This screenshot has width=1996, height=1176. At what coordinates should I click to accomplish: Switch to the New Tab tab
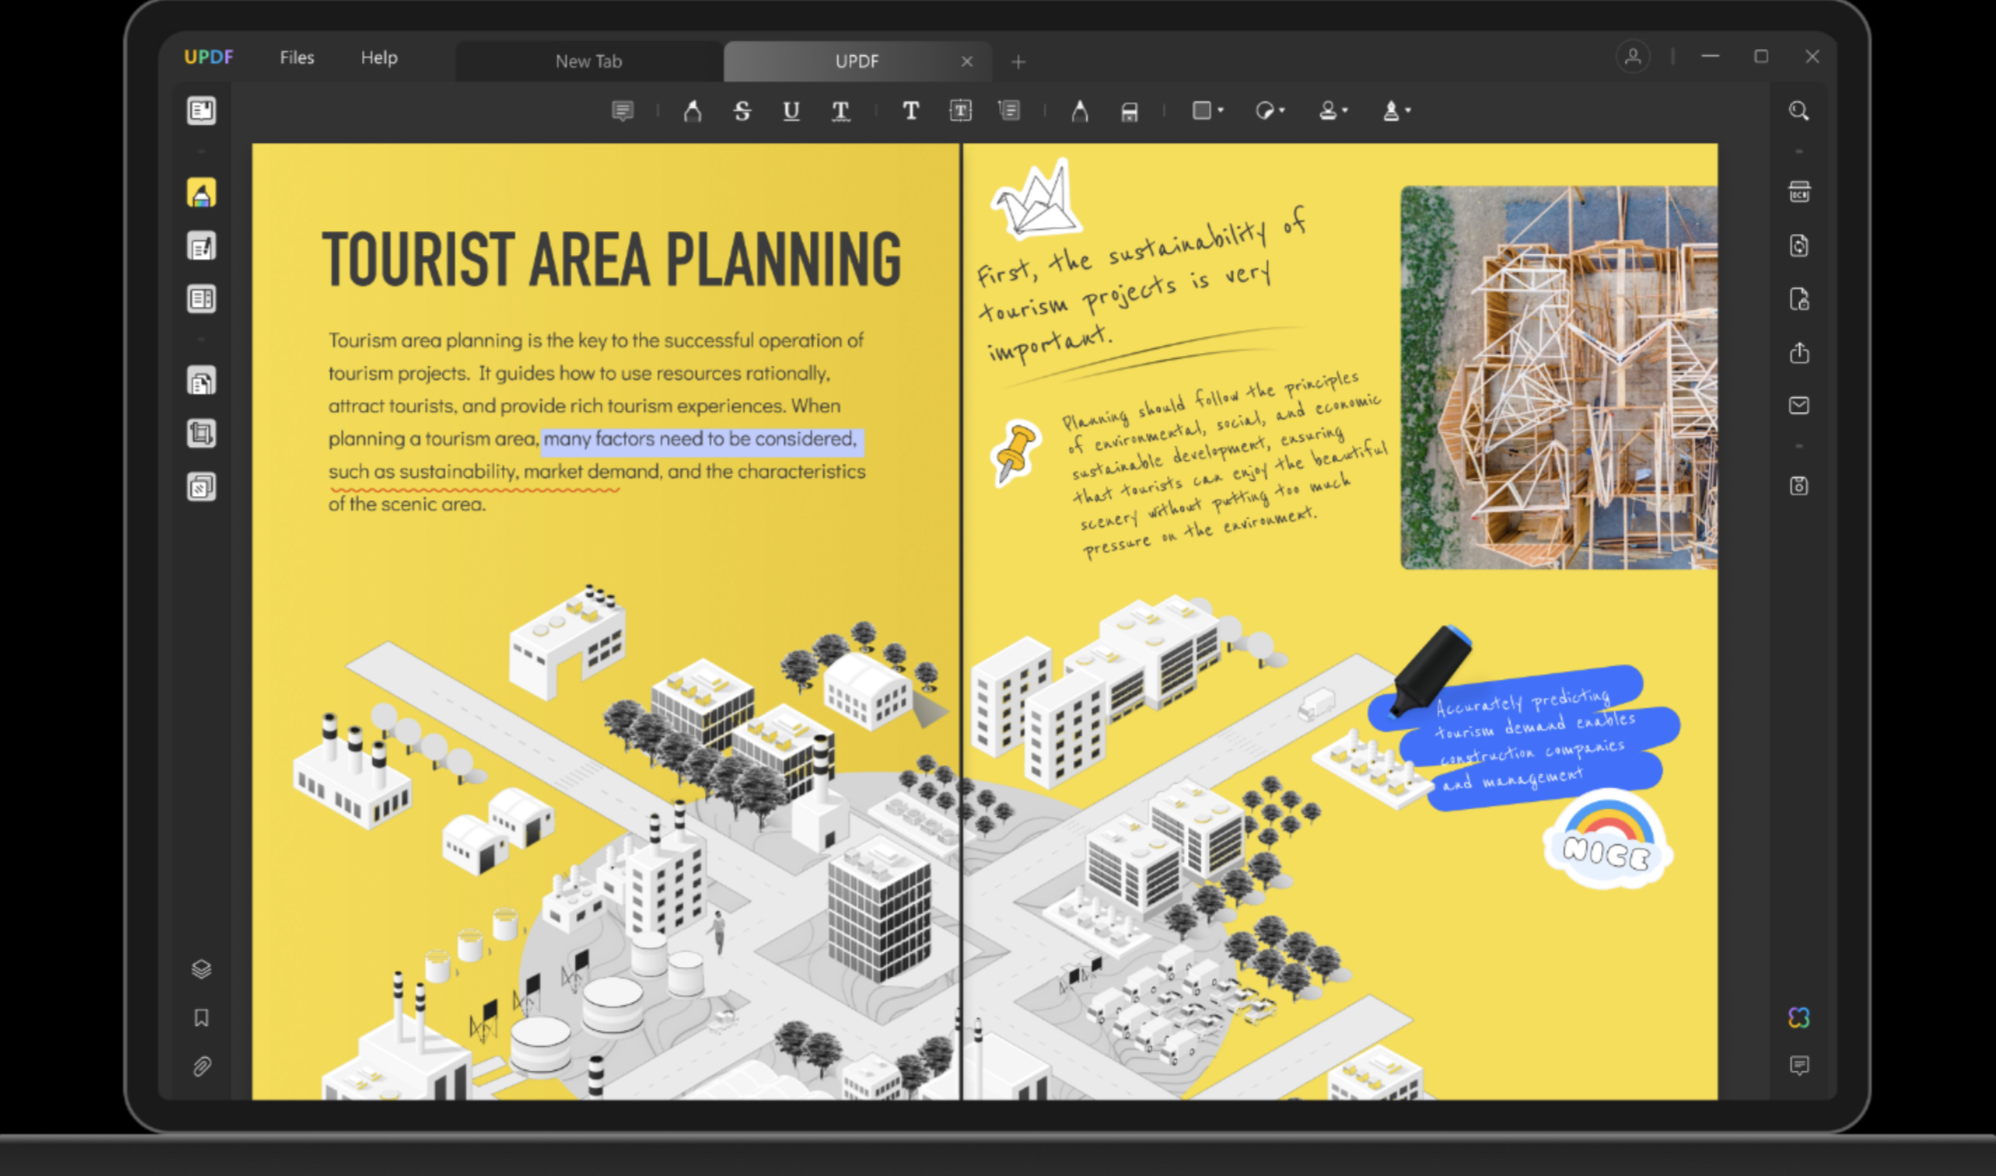pos(588,61)
